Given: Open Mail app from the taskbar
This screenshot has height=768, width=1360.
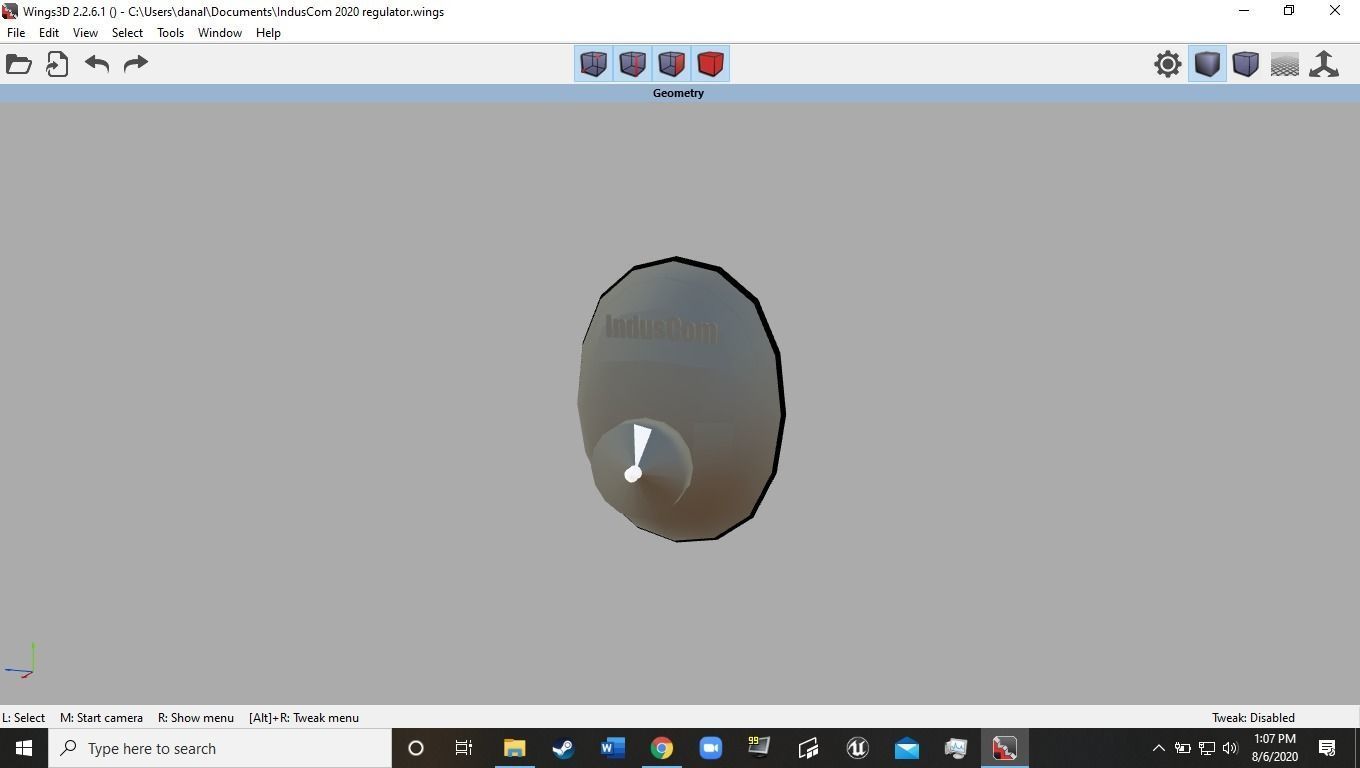Looking at the screenshot, I should pyautogui.click(x=906, y=748).
